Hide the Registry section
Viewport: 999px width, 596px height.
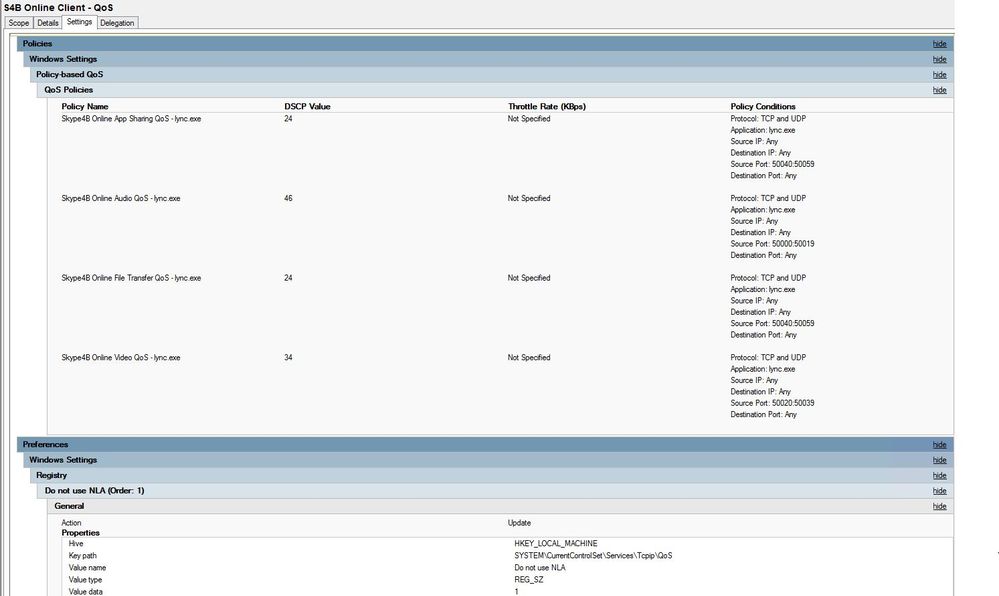(939, 476)
